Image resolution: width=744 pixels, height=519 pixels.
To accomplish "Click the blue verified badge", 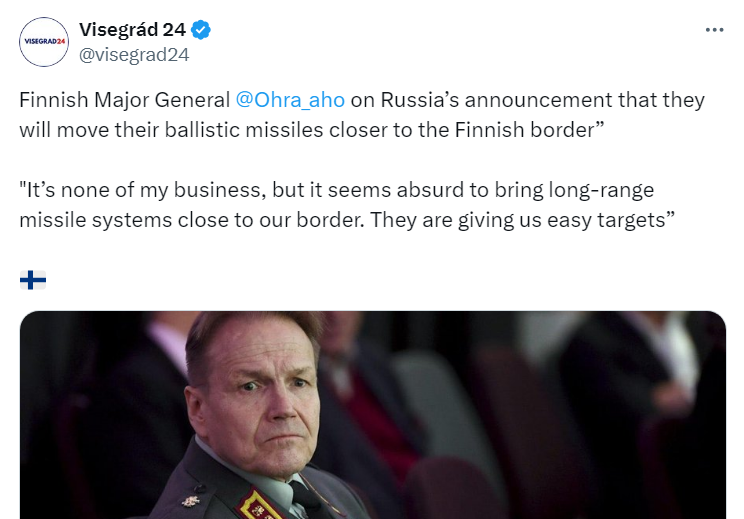I will 201,30.
